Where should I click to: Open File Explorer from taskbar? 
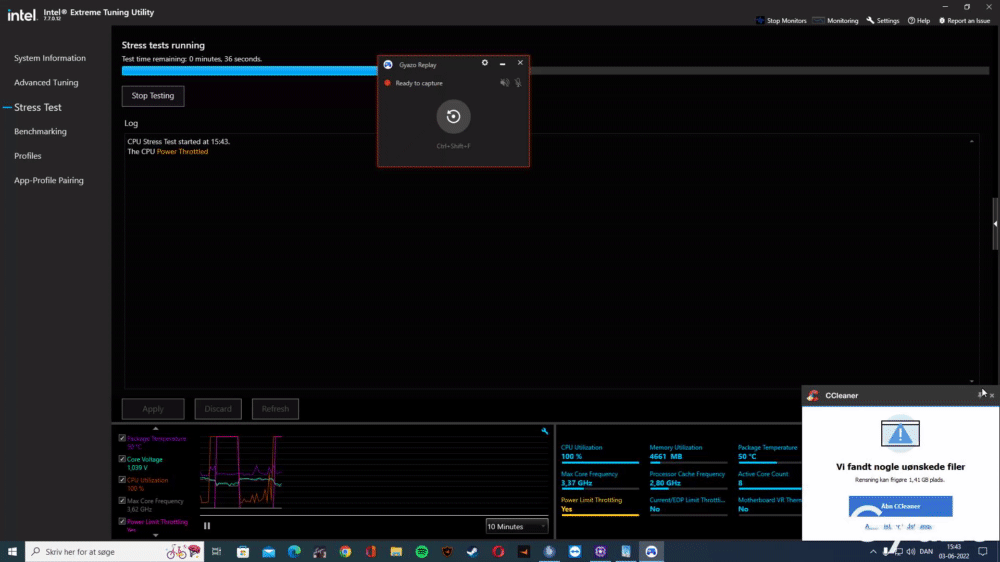[396, 551]
